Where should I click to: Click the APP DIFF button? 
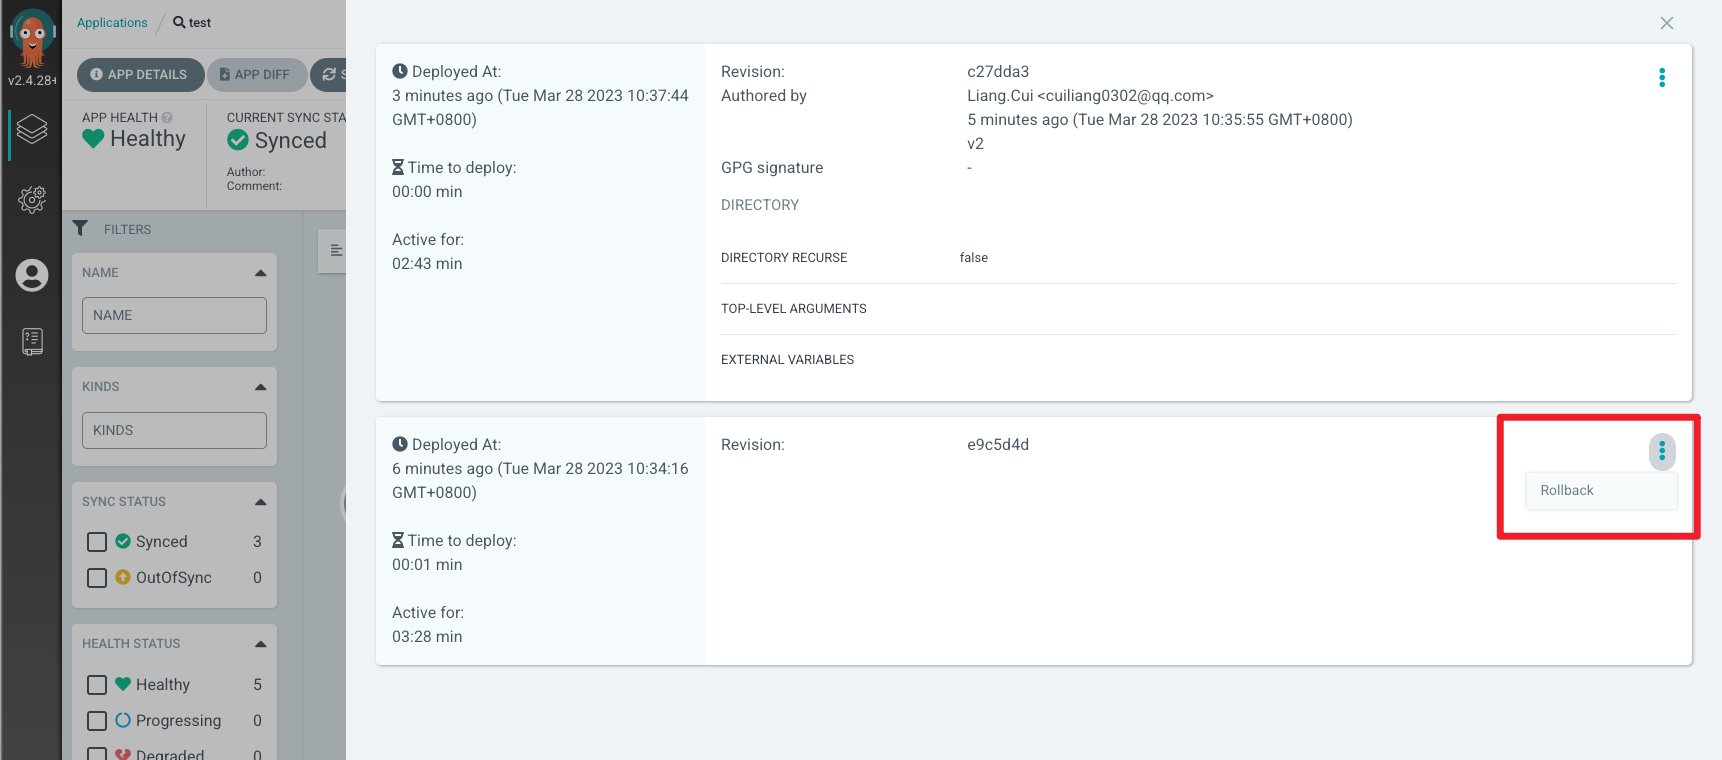tap(255, 75)
